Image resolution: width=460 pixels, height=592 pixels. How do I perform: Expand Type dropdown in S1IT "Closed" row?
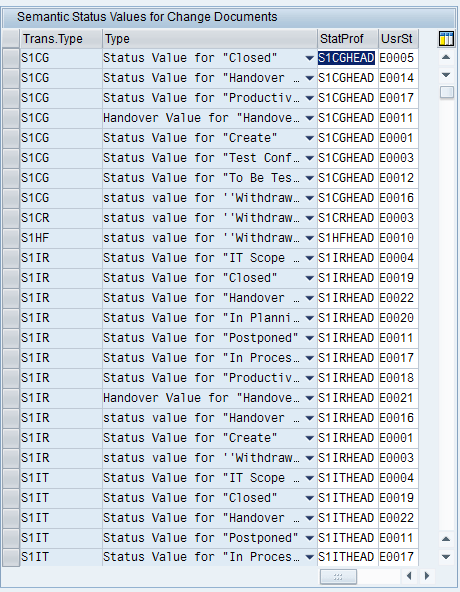309,498
